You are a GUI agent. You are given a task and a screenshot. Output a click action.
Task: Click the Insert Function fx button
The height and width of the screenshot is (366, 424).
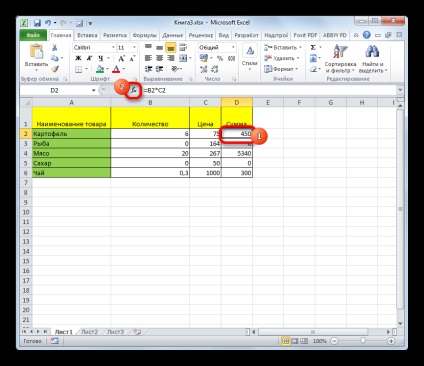click(133, 90)
